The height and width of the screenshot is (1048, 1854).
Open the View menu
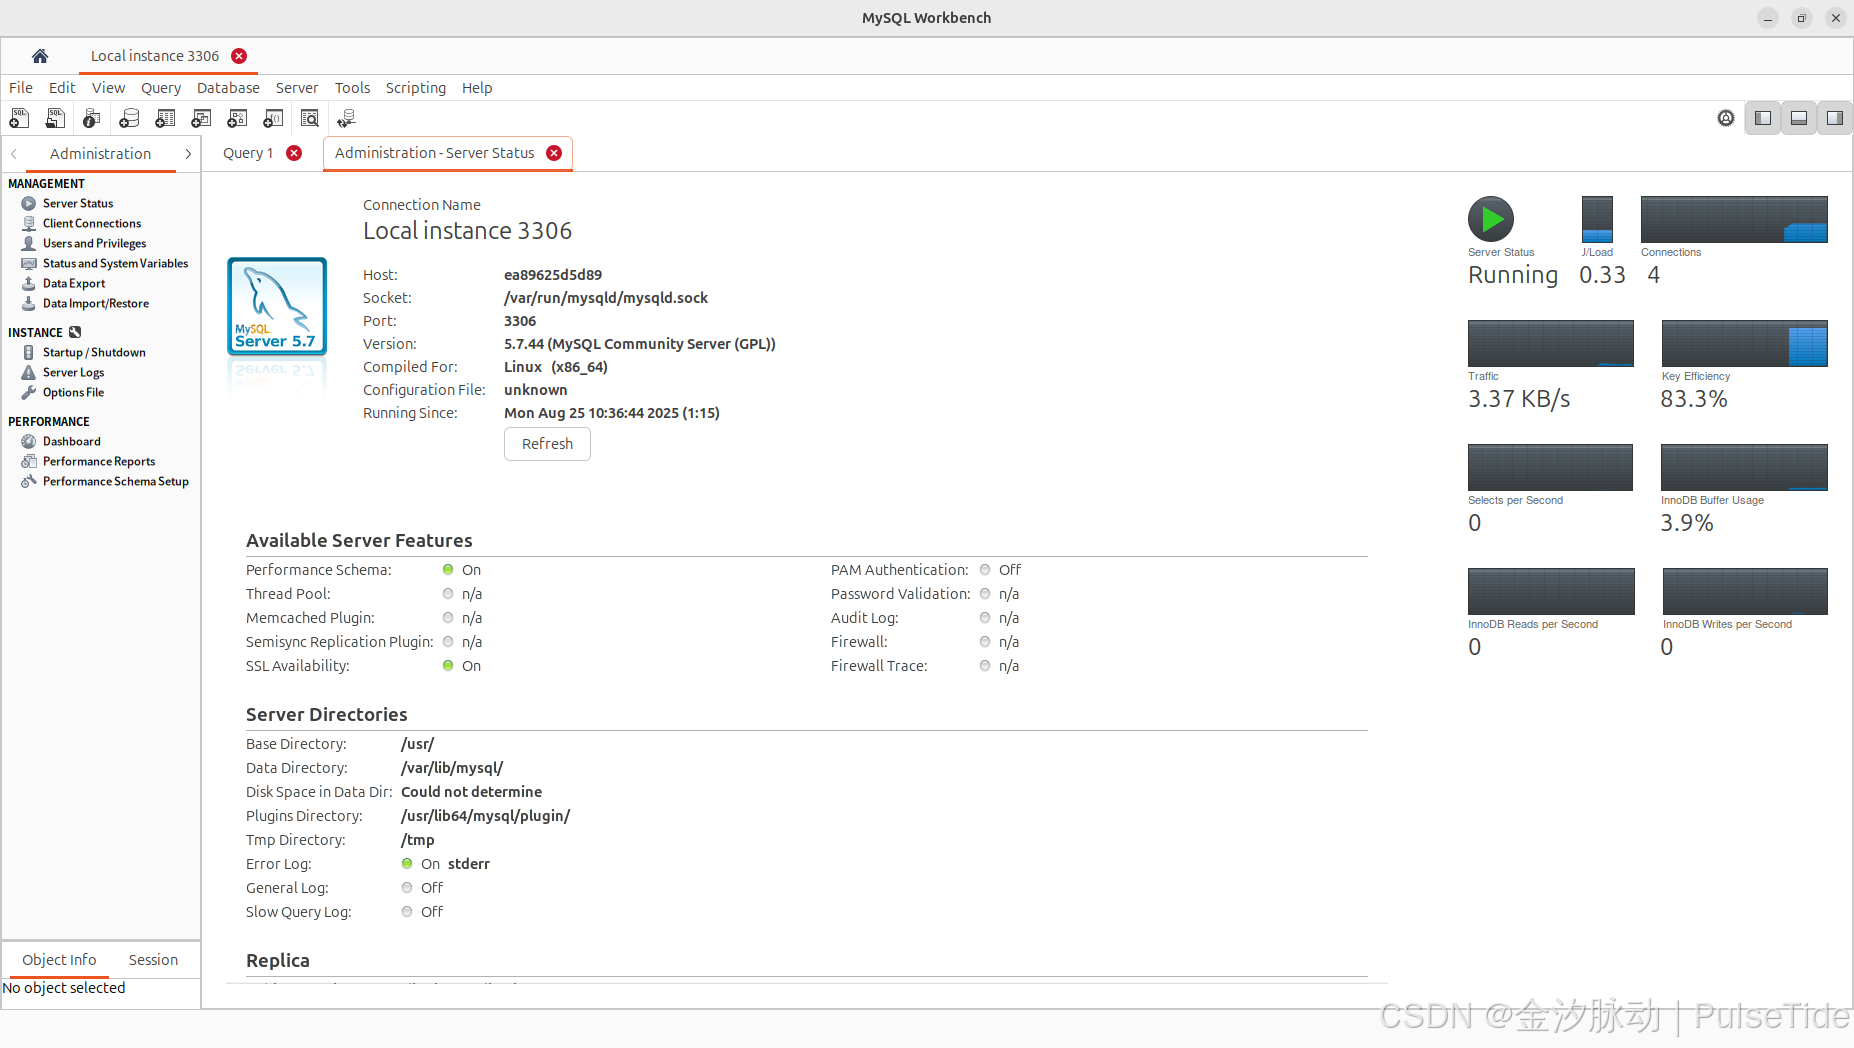coord(108,88)
